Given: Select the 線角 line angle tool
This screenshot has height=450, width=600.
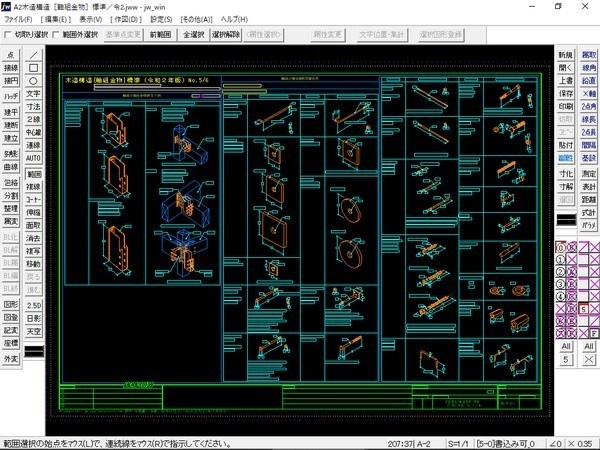Looking at the screenshot, I should coord(589,68).
